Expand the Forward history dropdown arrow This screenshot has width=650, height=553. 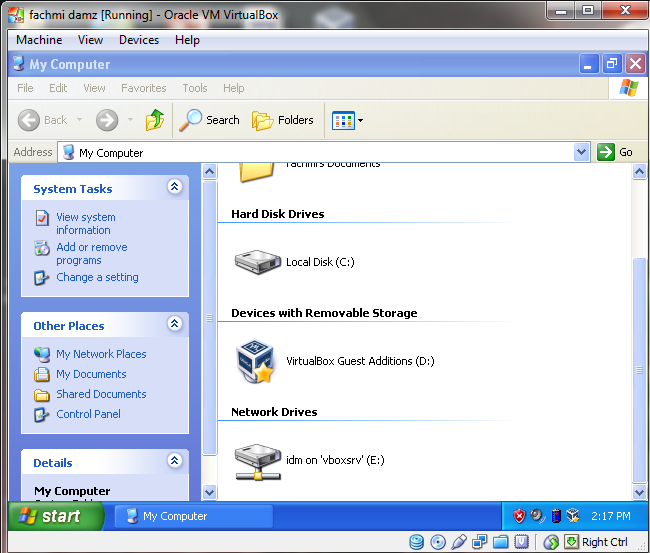130,120
